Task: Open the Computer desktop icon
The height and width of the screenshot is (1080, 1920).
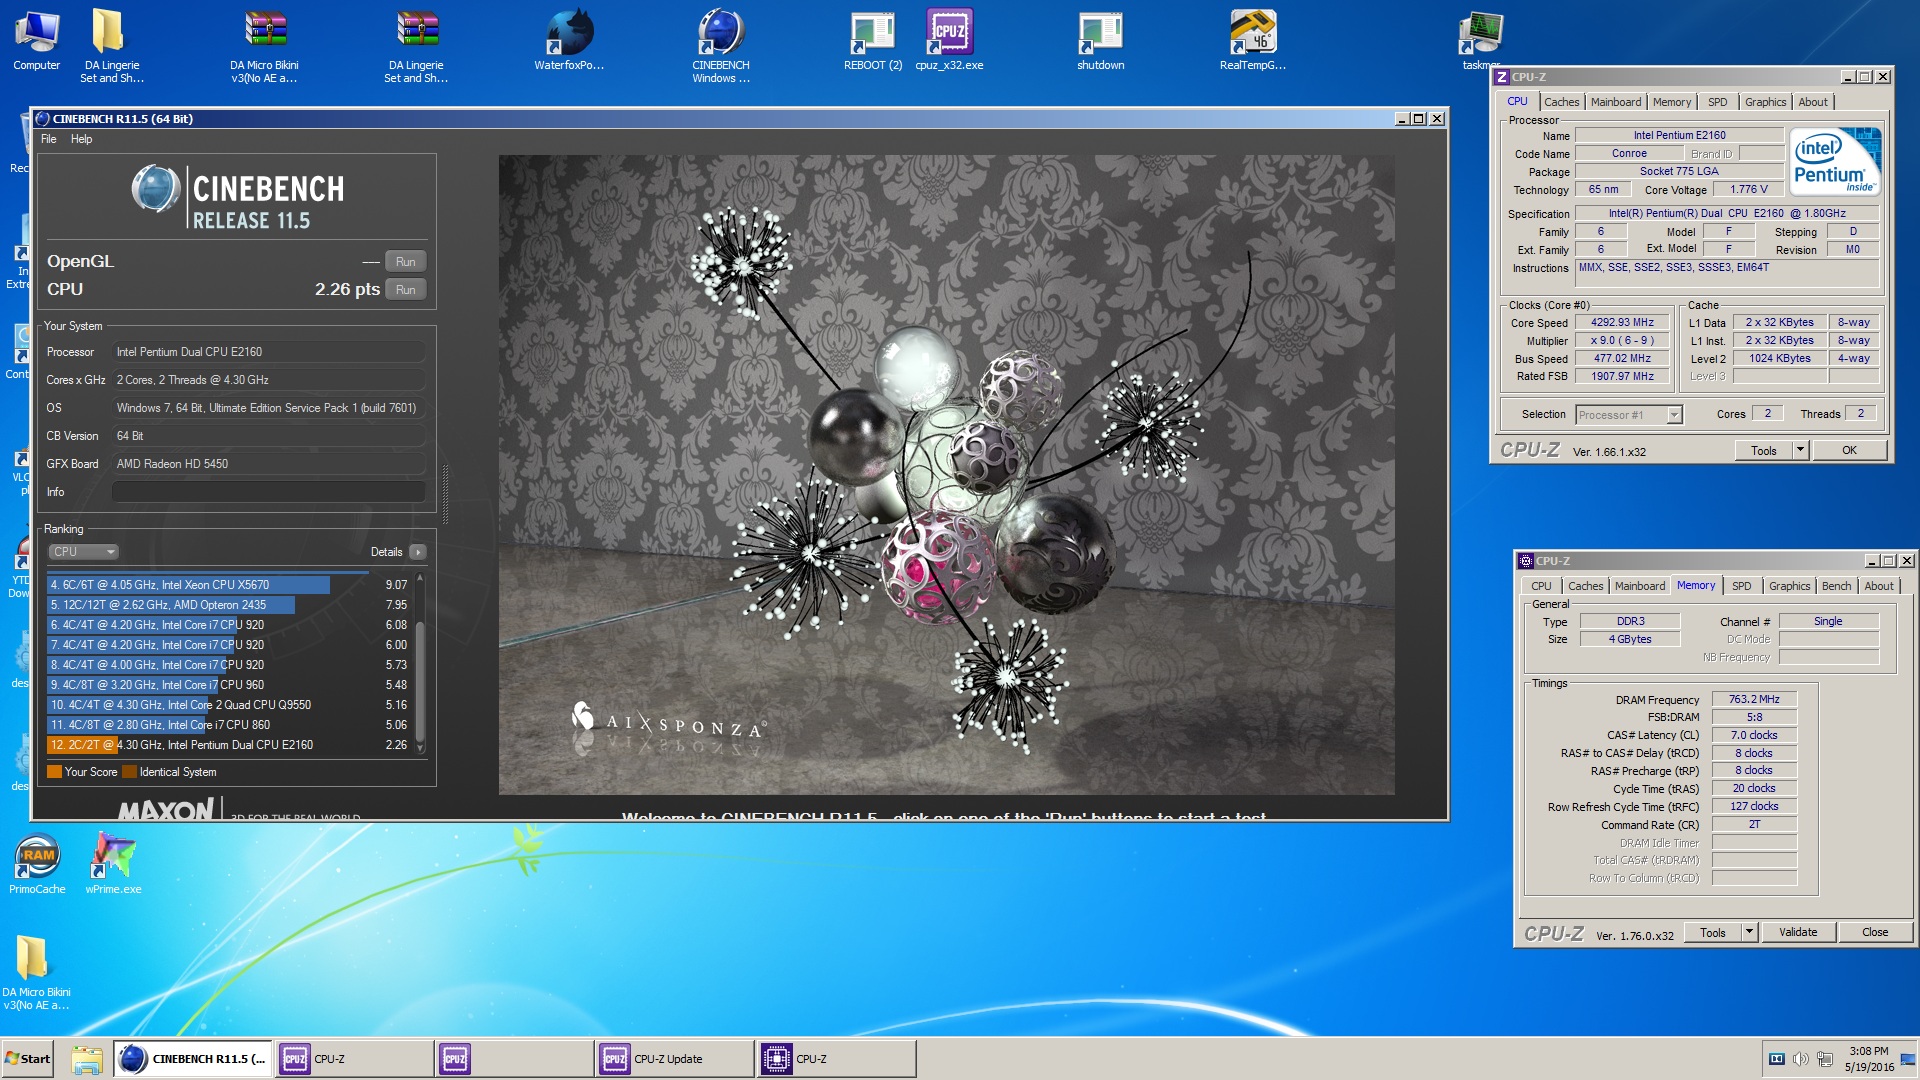Action: (x=36, y=40)
